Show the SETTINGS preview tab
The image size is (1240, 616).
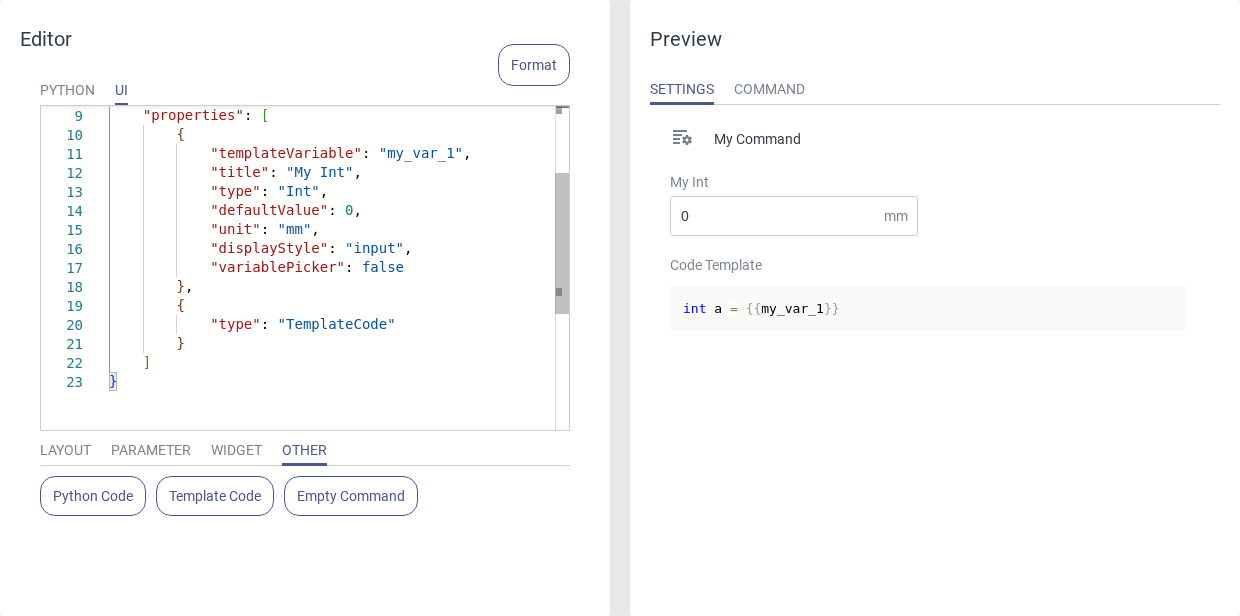coord(682,89)
